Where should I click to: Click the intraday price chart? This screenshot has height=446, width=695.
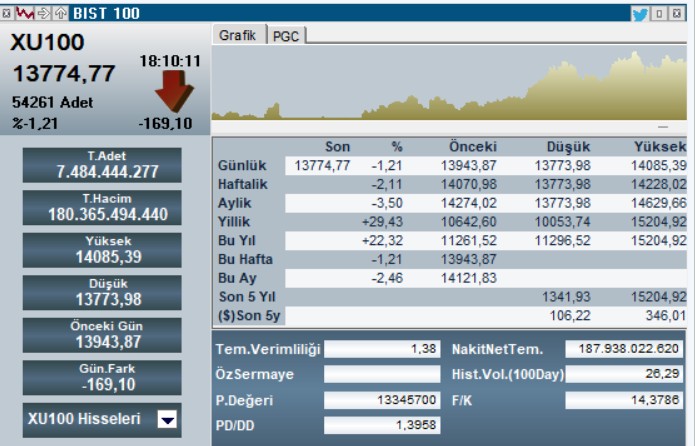(x=449, y=83)
